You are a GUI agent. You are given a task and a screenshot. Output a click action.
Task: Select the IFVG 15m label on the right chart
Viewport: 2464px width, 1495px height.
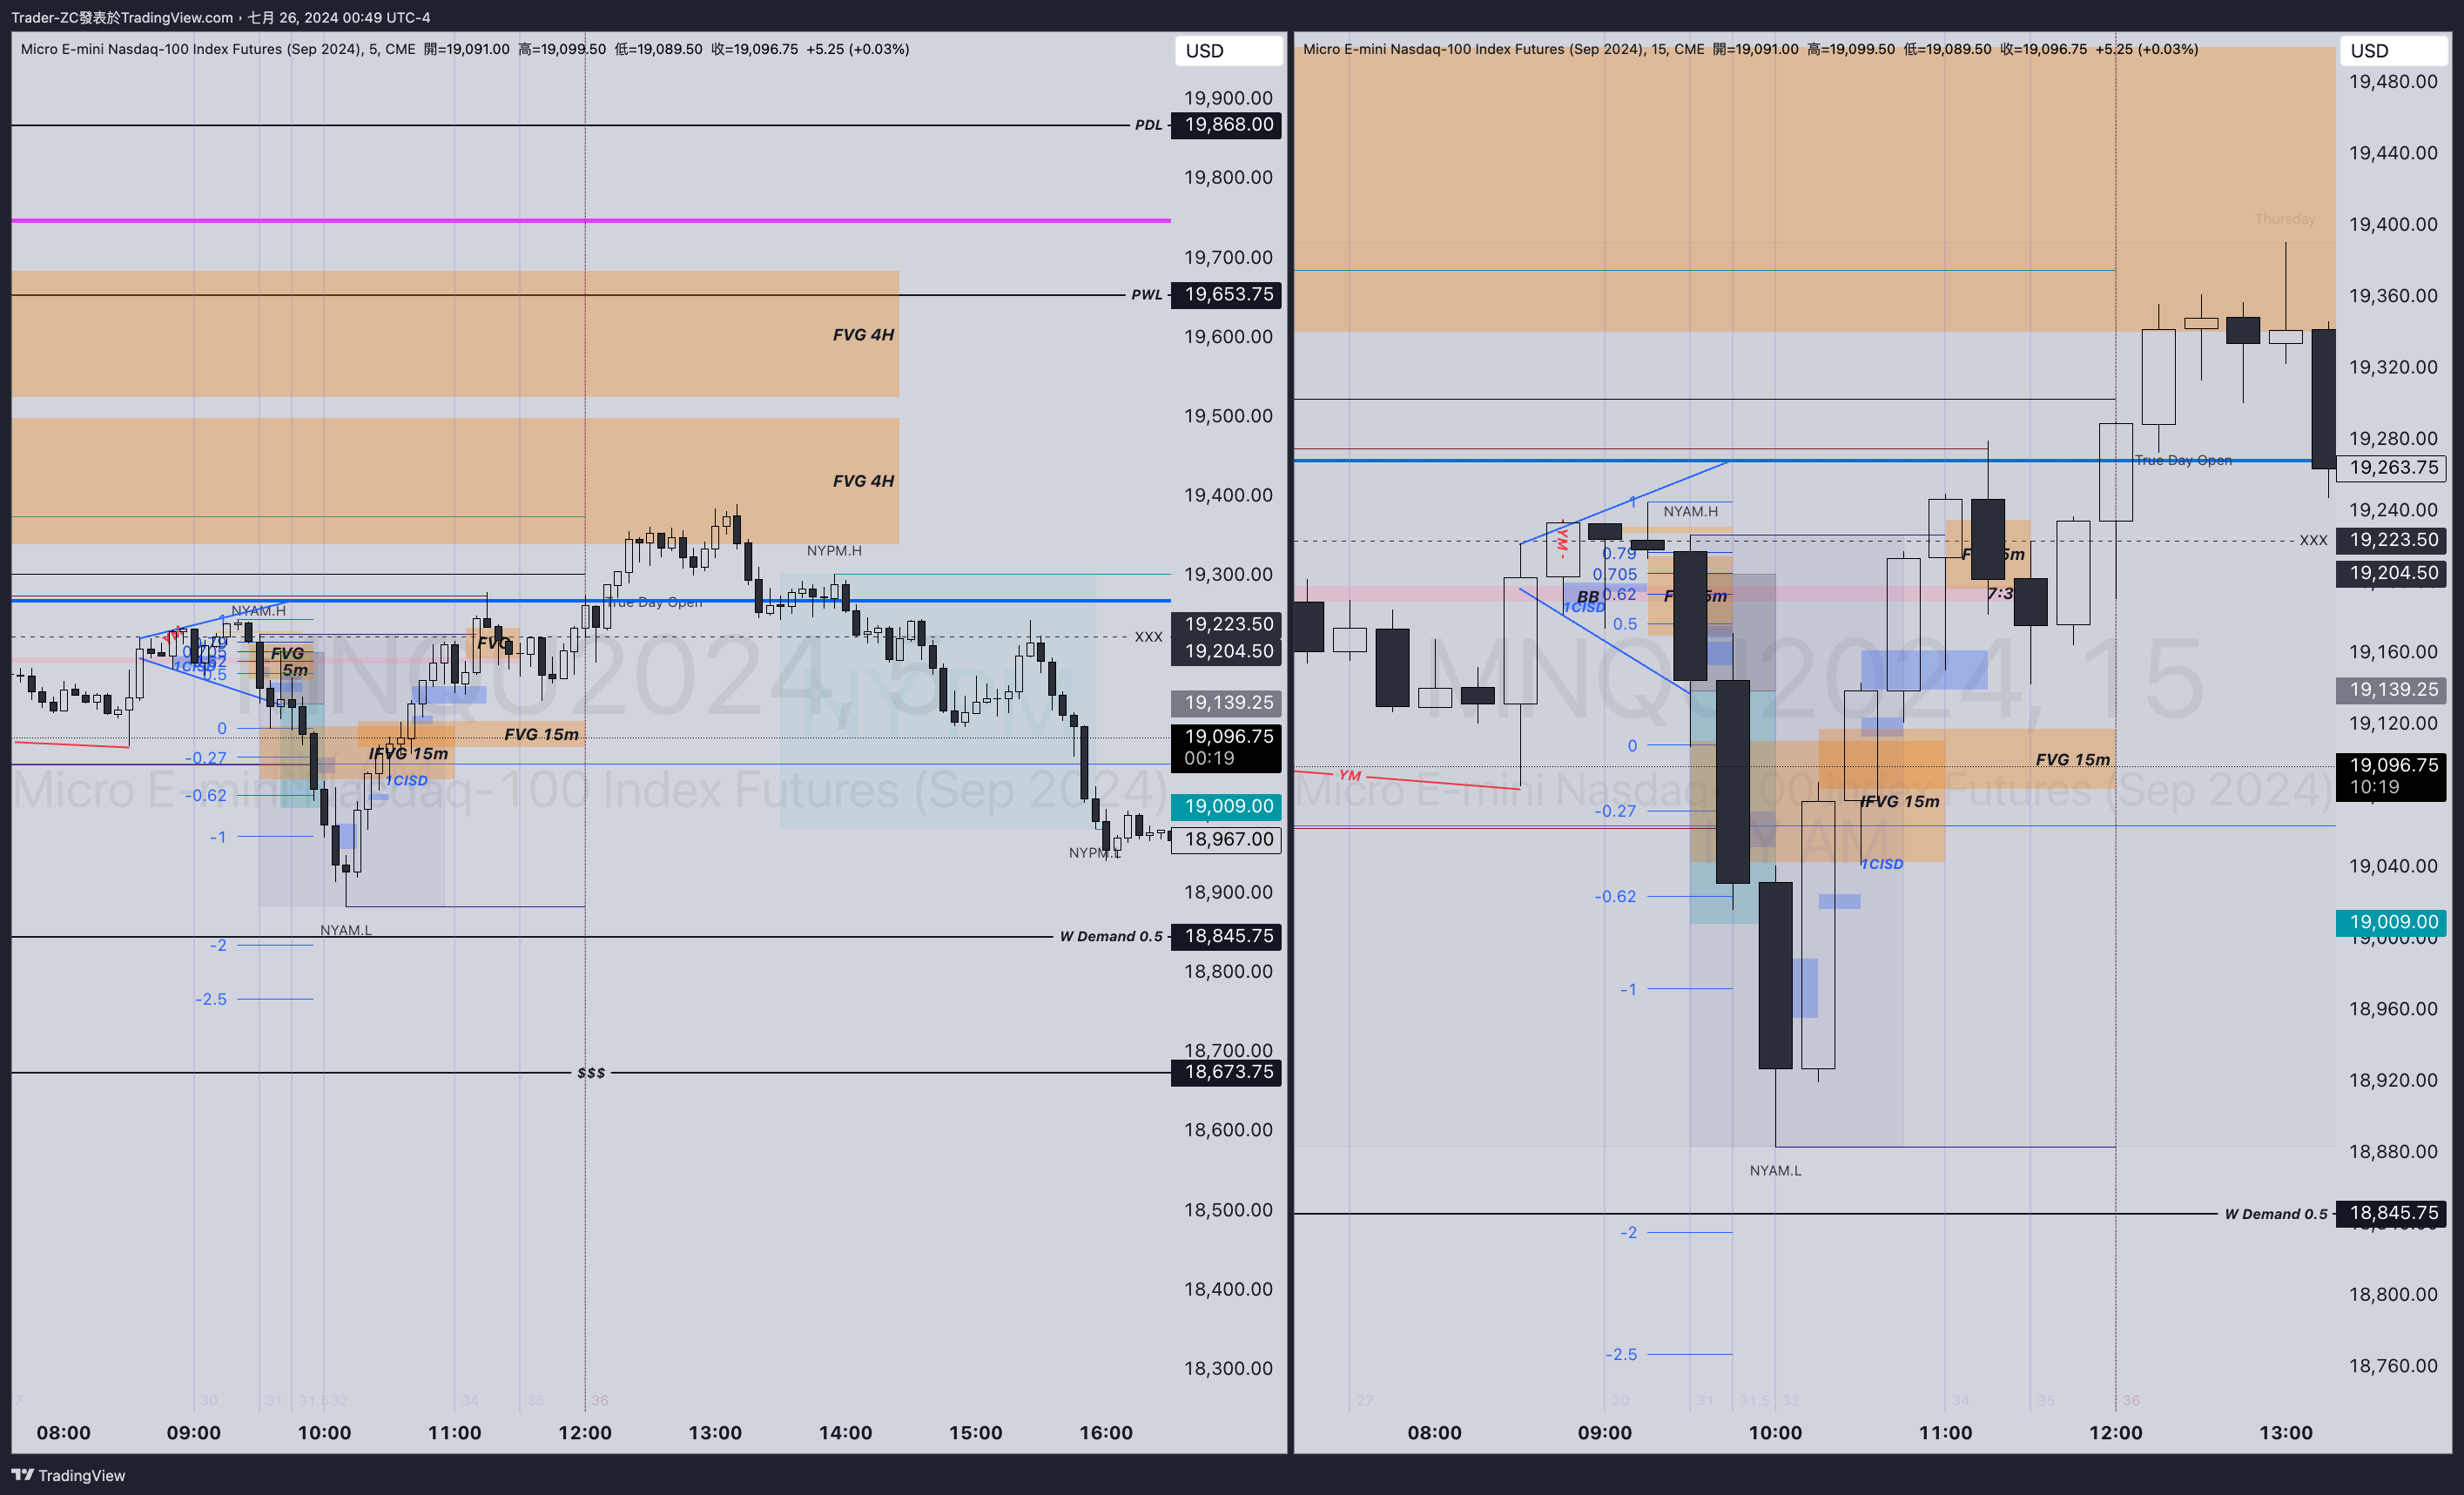pyautogui.click(x=1899, y=802)
